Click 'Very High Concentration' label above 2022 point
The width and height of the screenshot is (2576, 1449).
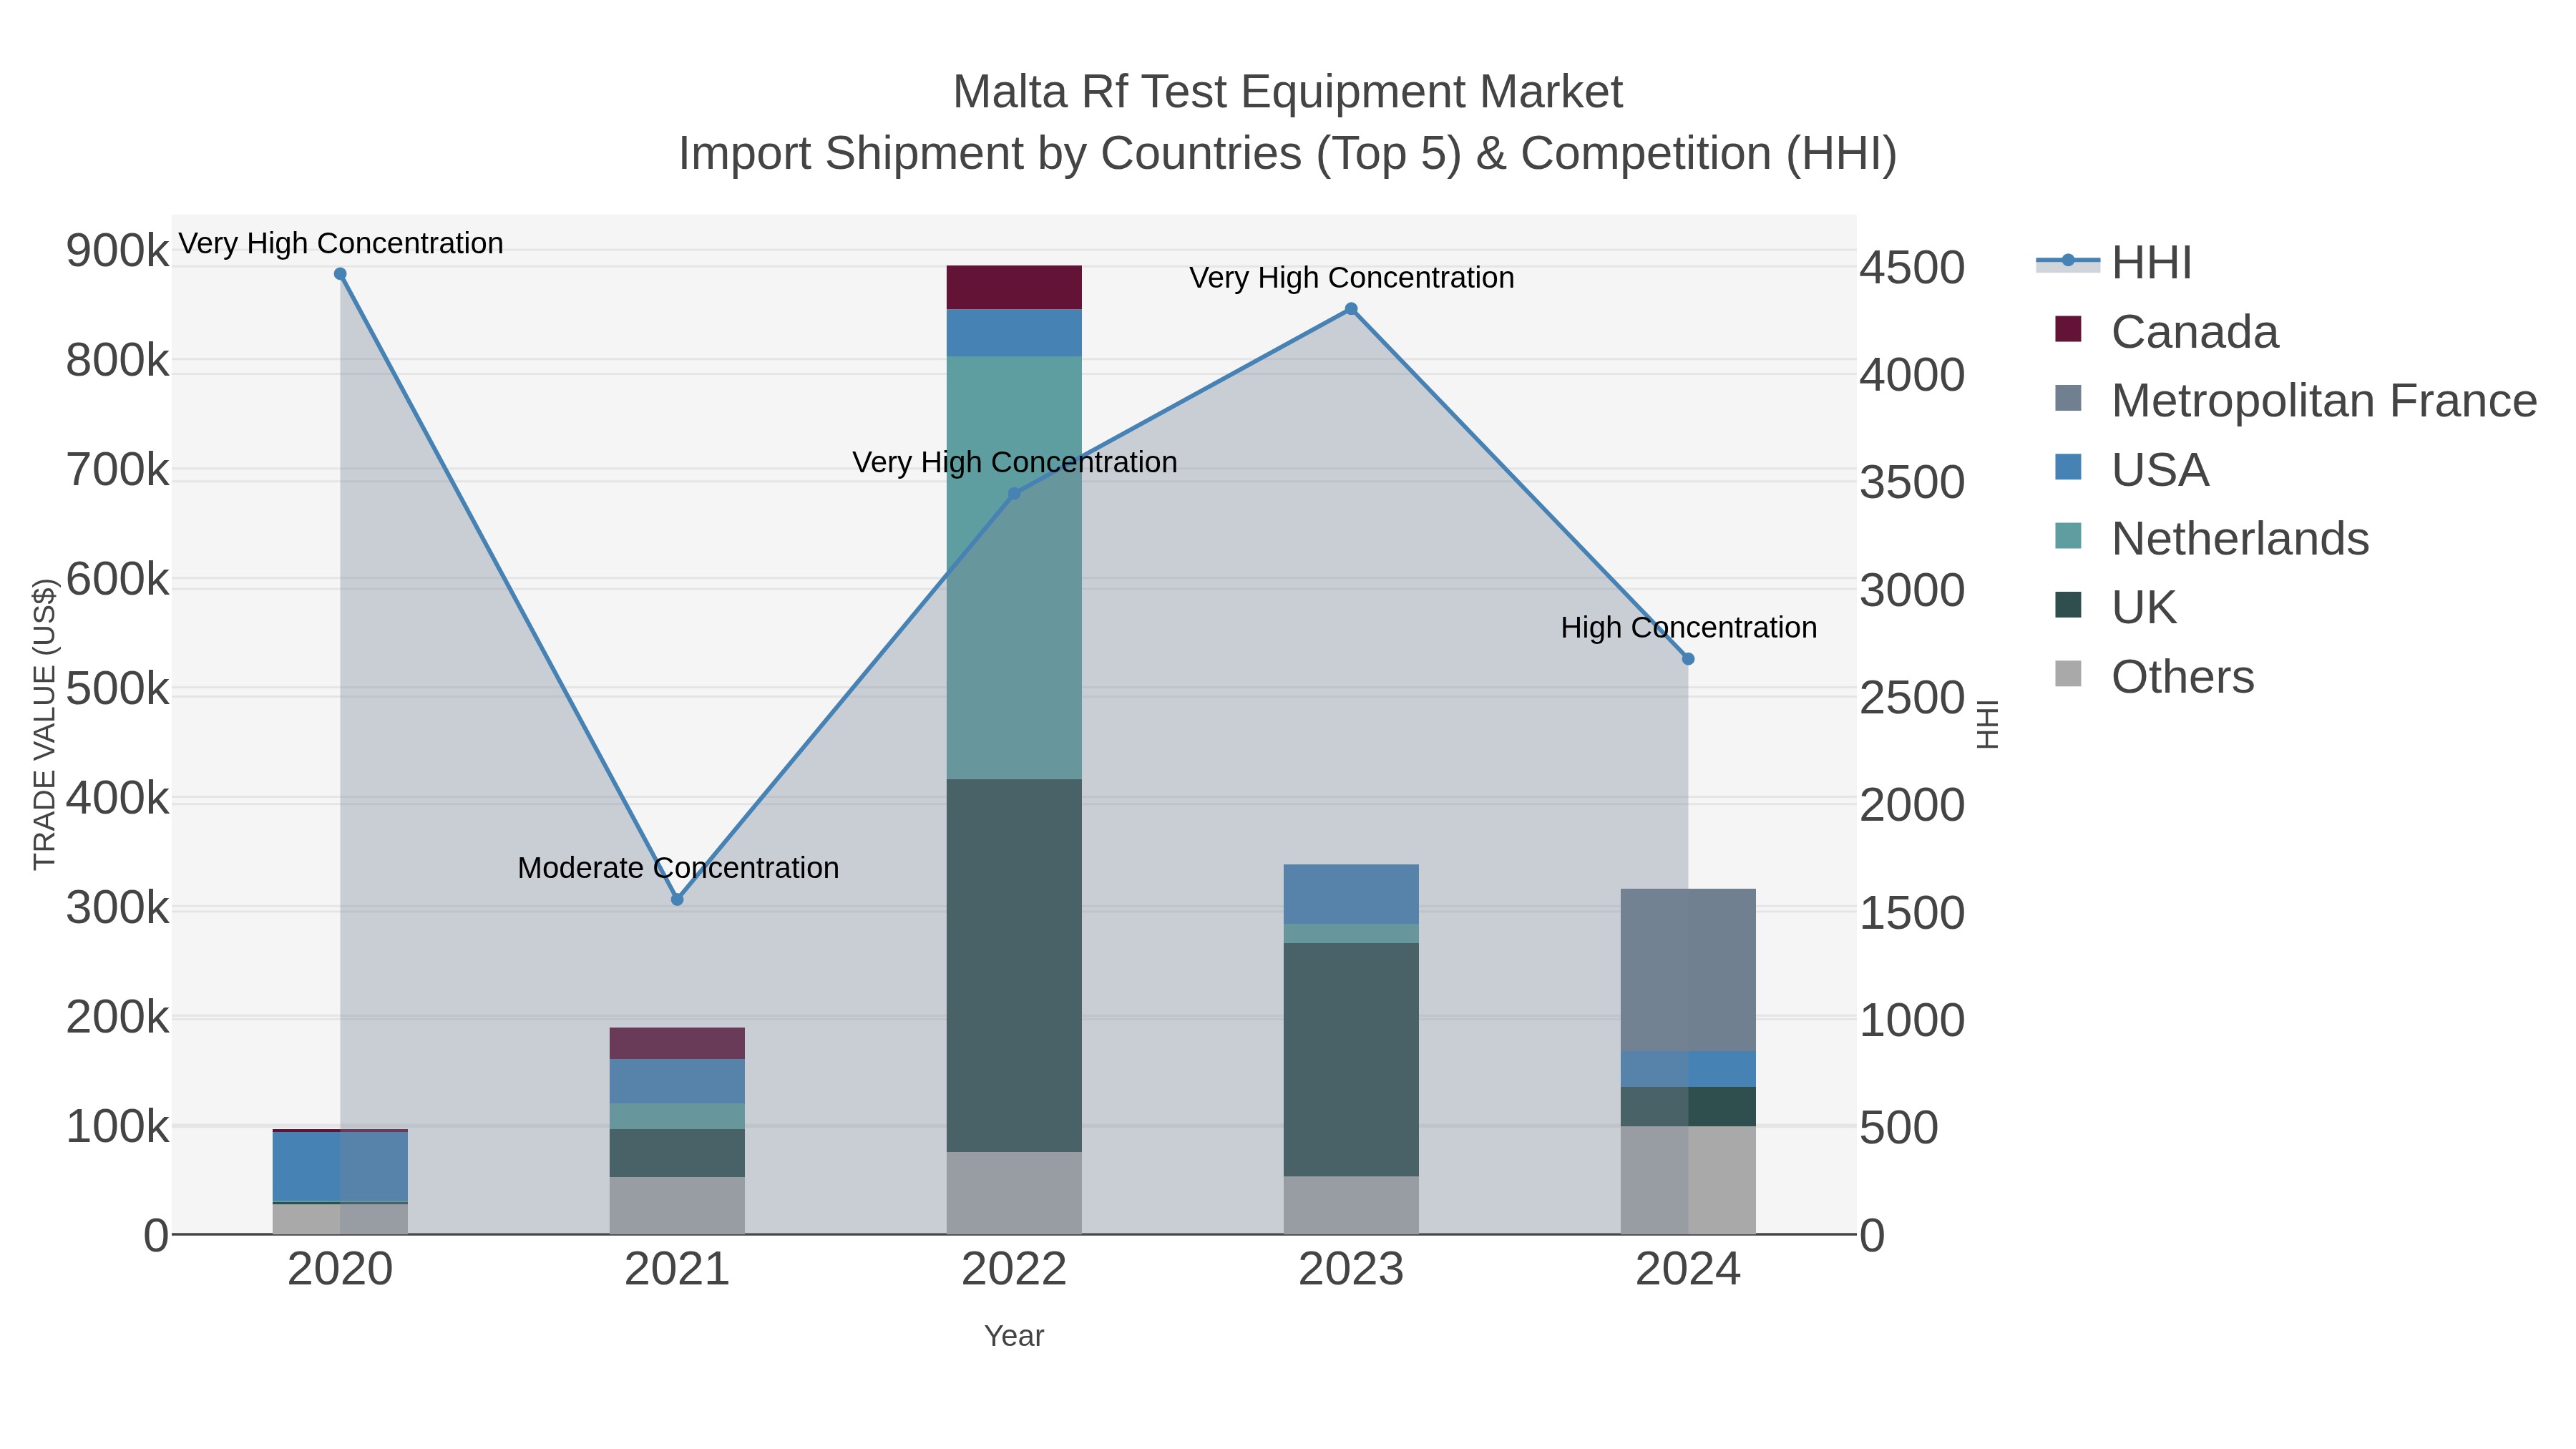click(1015, 462)
